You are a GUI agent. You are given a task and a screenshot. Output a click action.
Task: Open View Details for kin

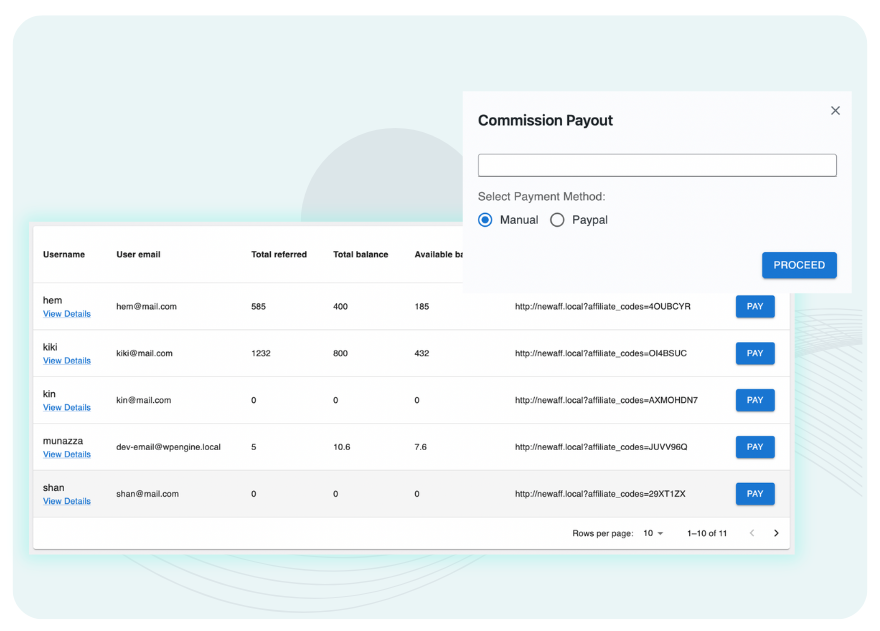[67, 408]
